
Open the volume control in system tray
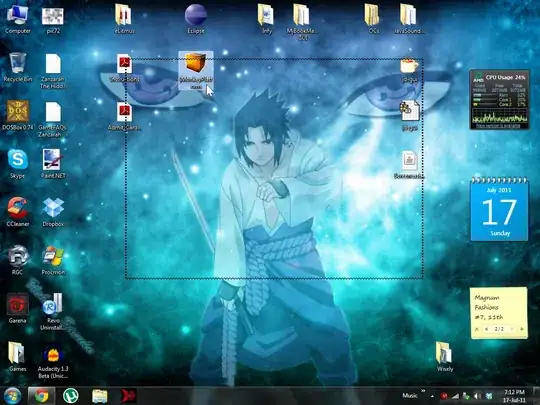point(477,396)
